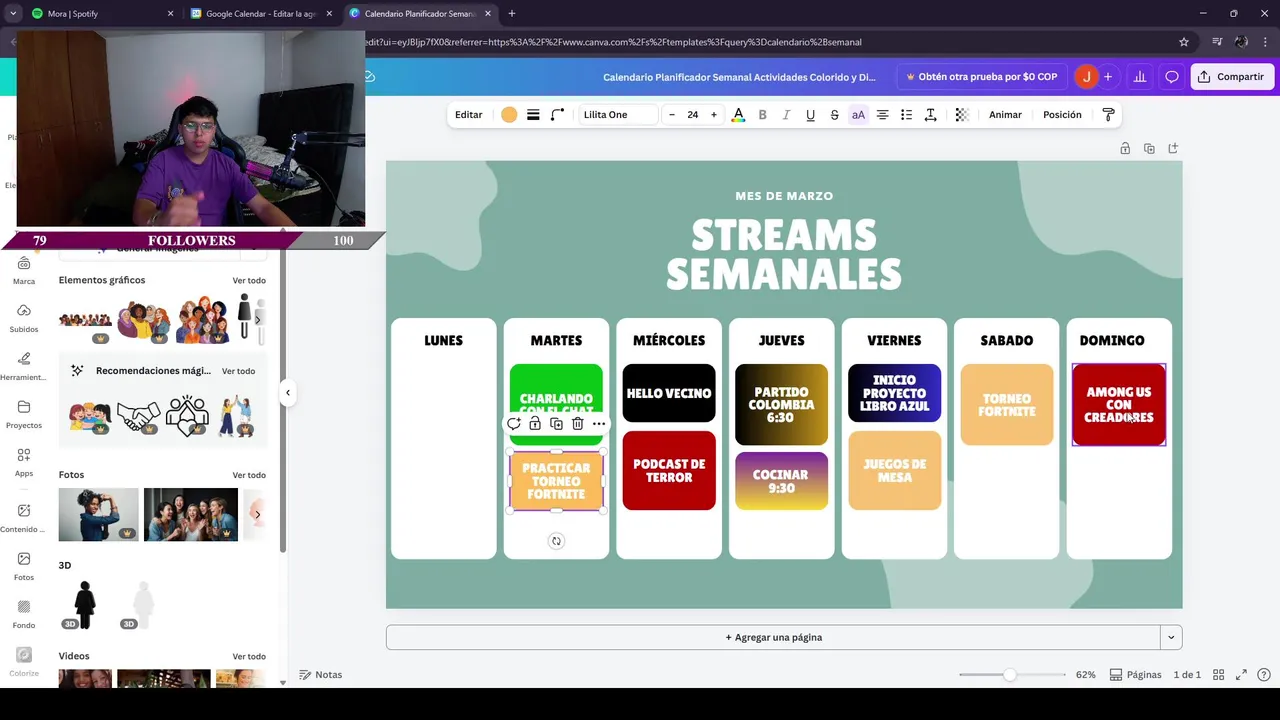Screen dimensions: 1280x720
Task: Open the comments speech bubble icon
Action: 1172,77
